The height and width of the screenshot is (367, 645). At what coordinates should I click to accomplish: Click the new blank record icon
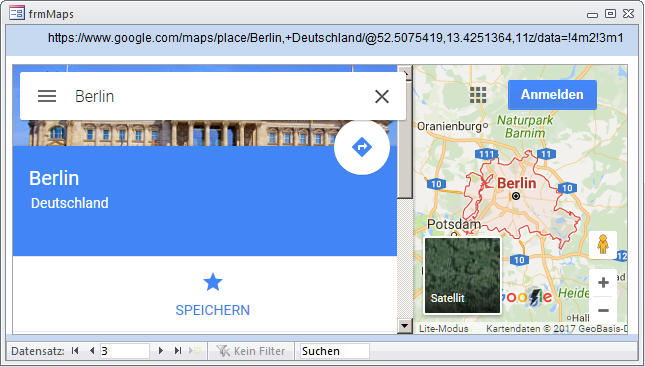195,351
